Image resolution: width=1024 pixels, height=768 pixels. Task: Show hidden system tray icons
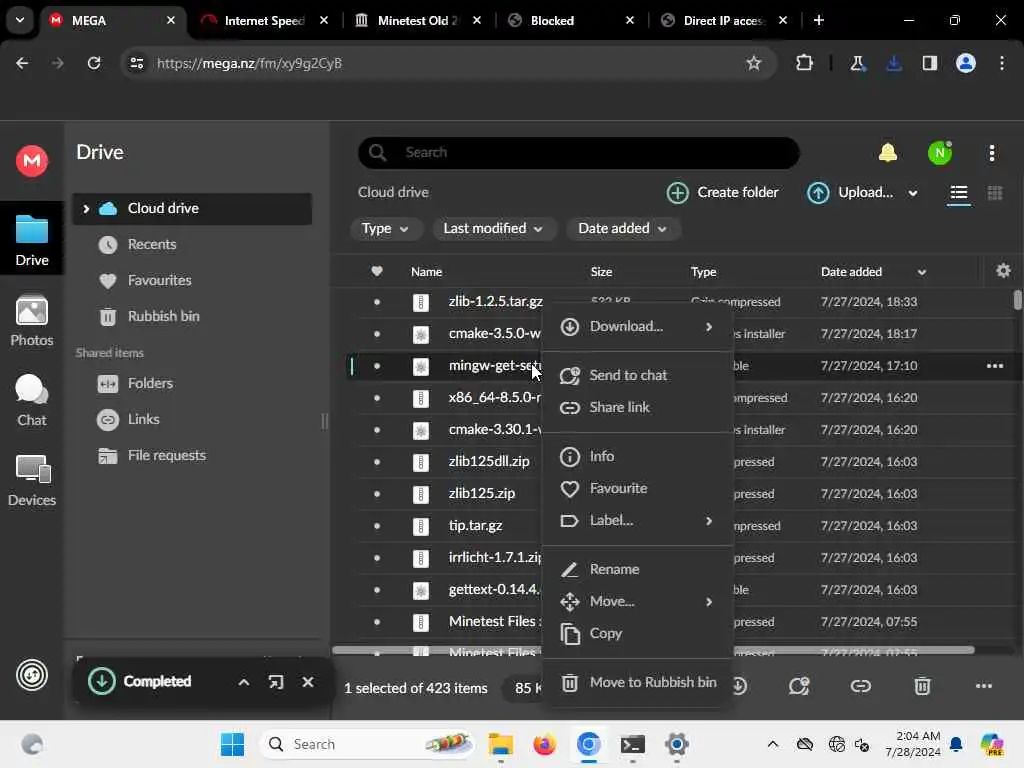click(773, 744)
